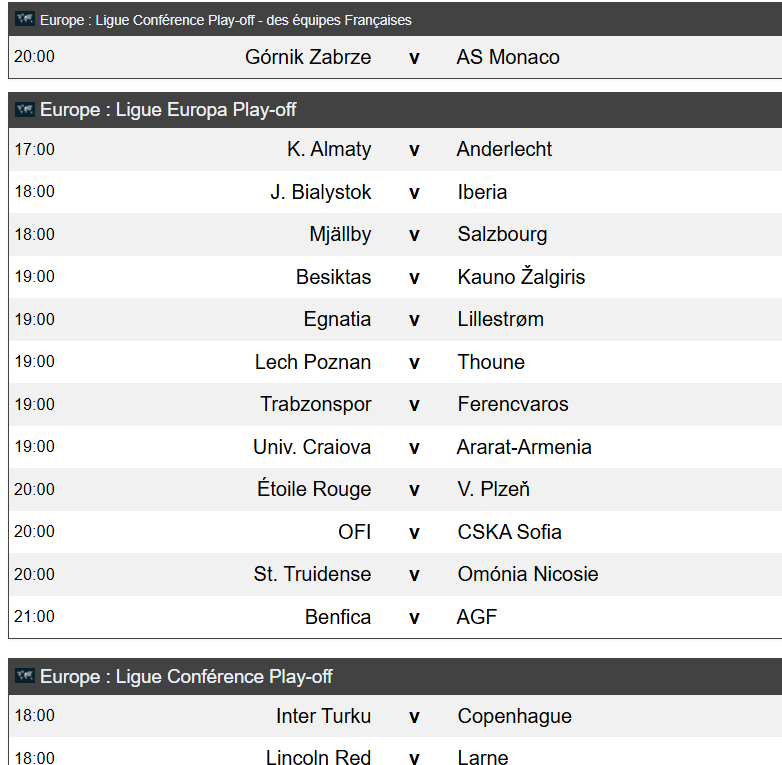Click the K. Almaty v Anderlecht match separator
The height and width of the screenshot is (765, 782).
(414, 150)
